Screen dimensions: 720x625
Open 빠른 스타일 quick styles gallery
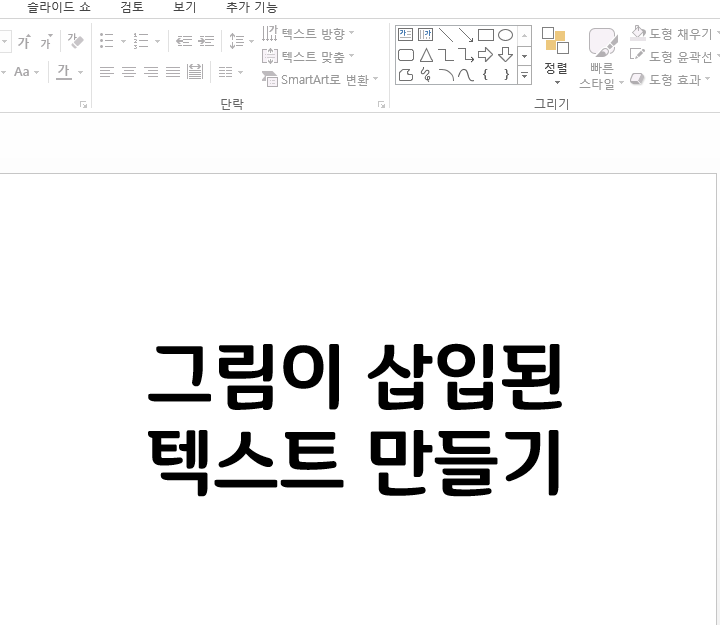602,58
